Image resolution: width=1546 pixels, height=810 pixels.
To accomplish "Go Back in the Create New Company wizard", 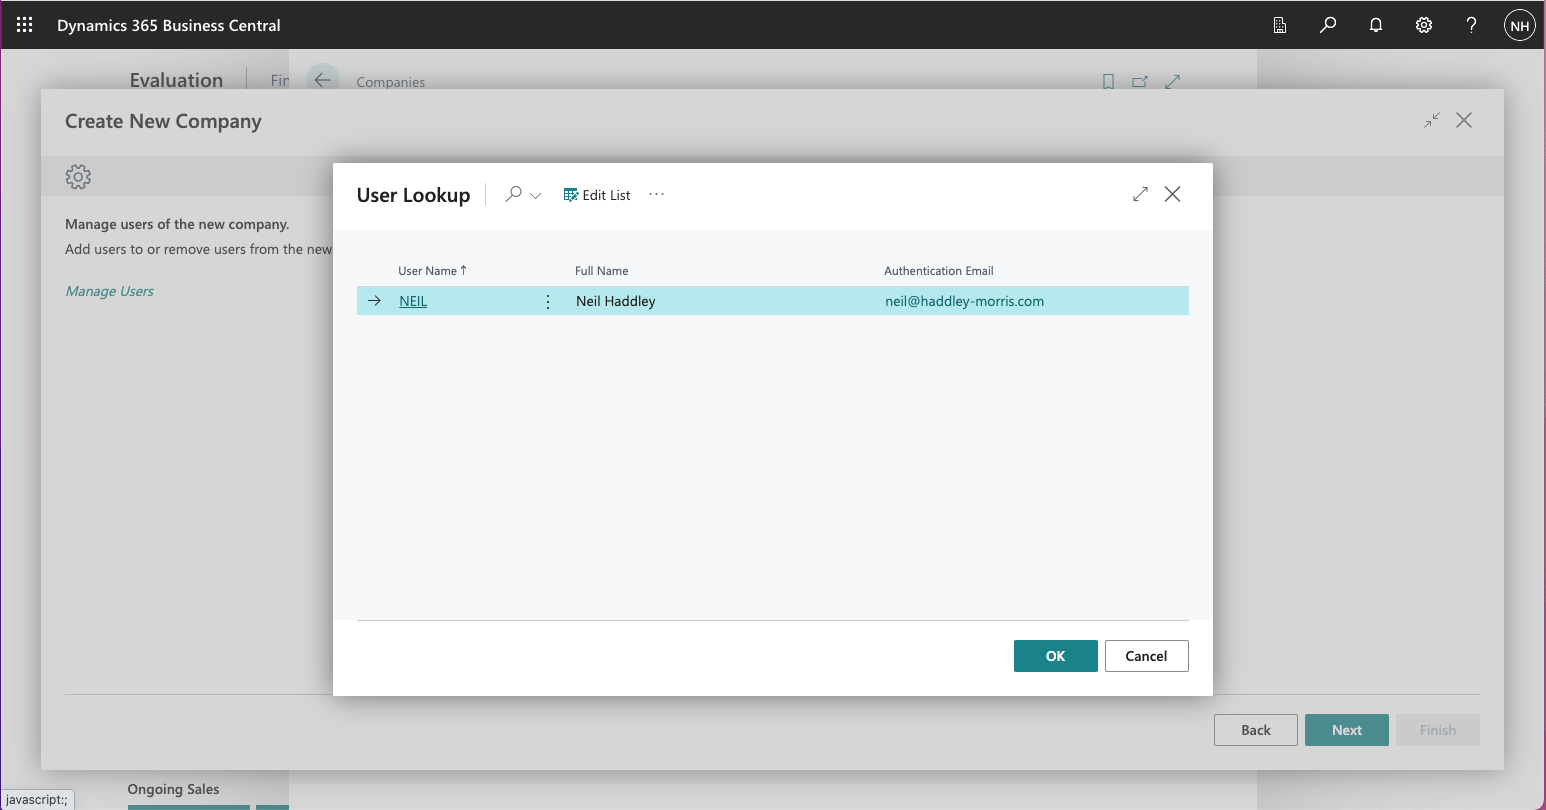I will click(1256, 730).
